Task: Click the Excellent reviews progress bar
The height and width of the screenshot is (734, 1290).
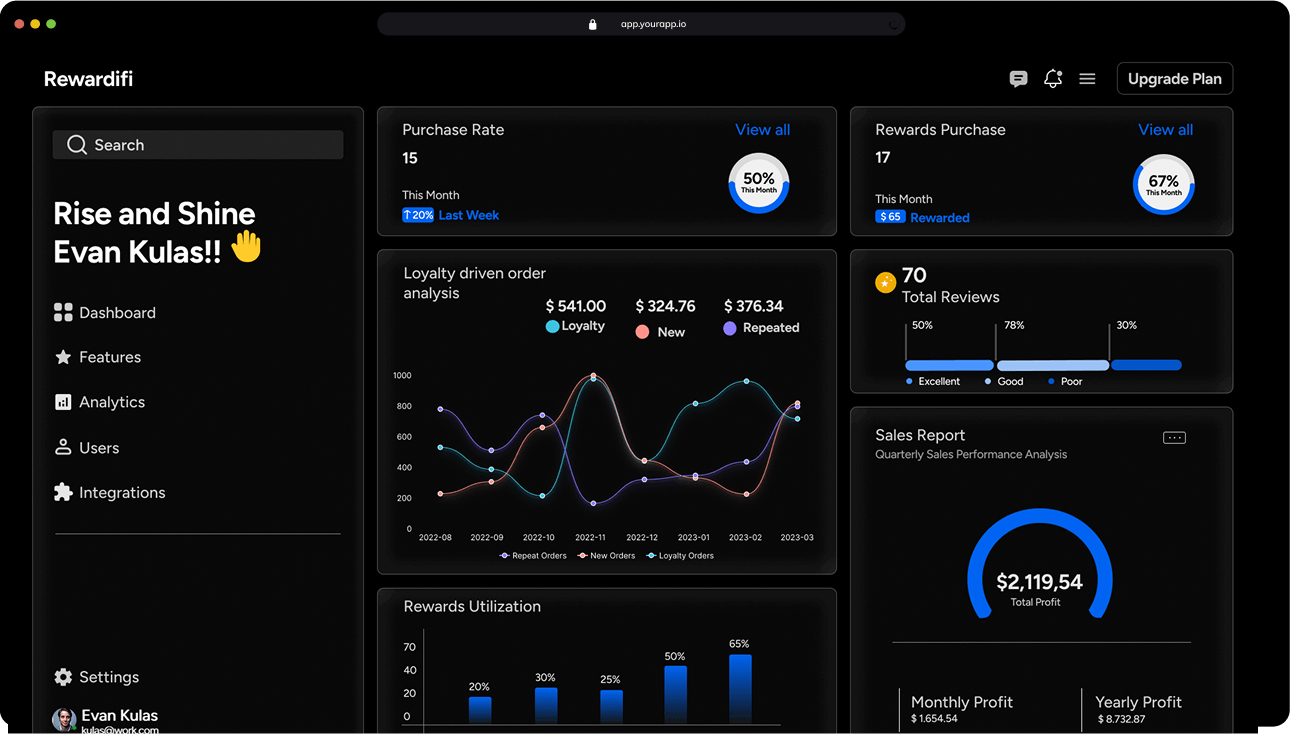Action: click(x=948, y=365)
